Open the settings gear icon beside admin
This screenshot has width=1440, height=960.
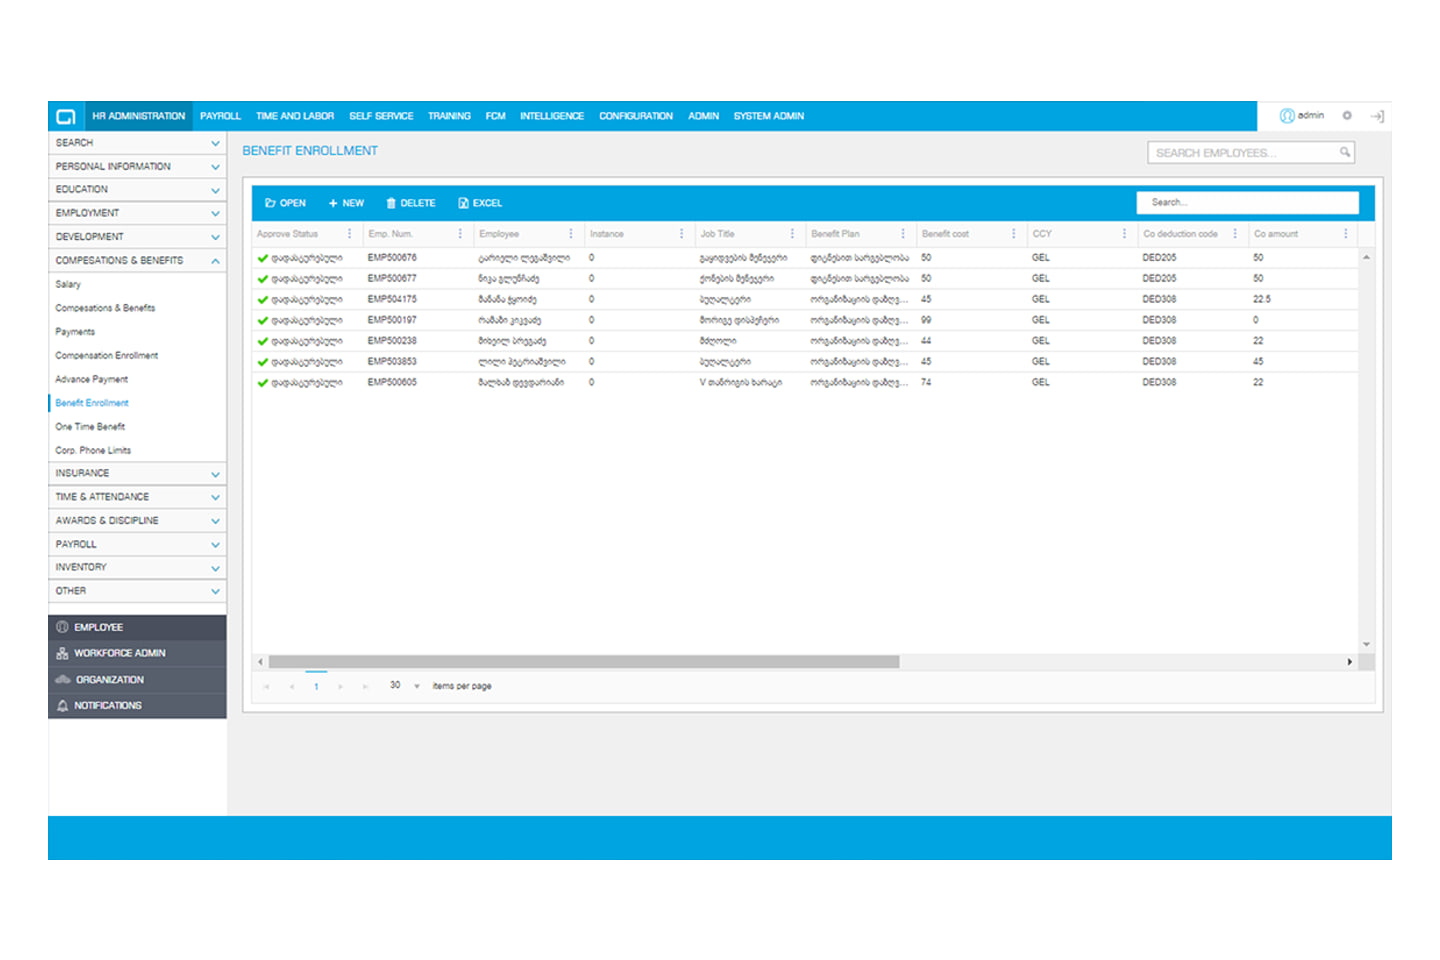(1347, 116)
